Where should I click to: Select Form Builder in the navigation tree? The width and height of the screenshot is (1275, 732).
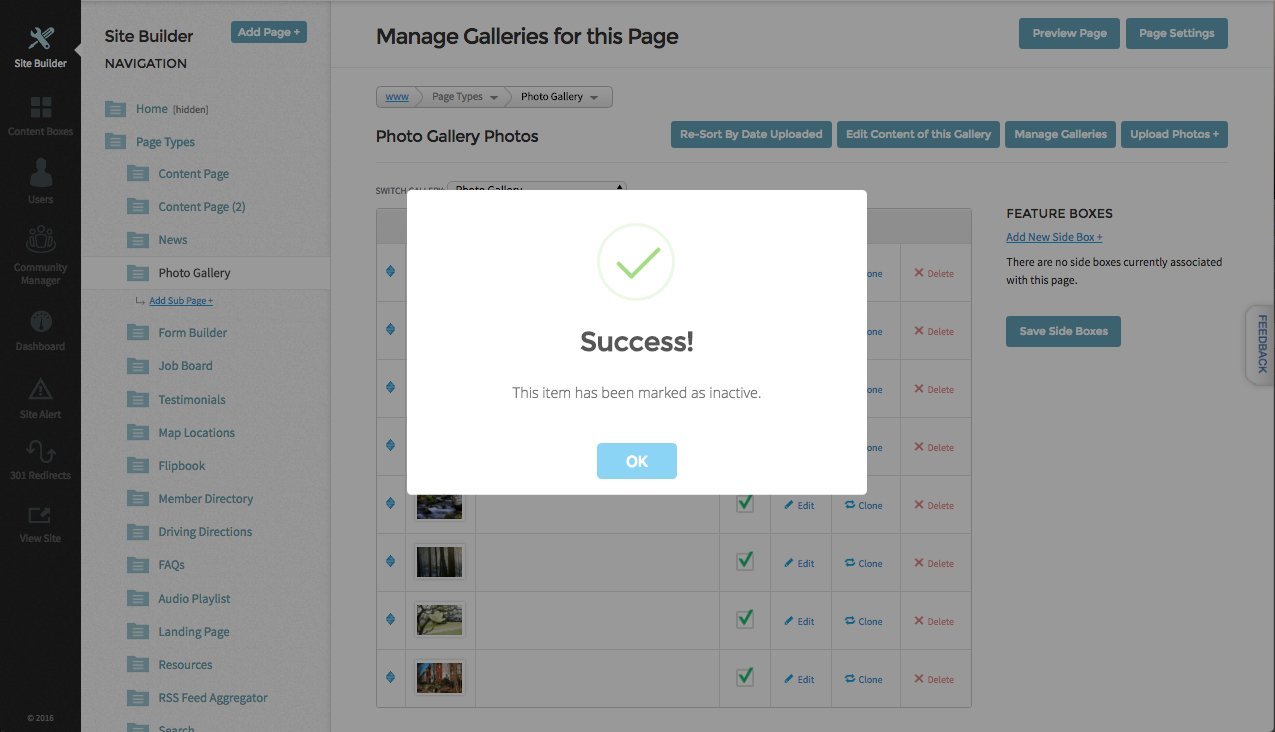click(x=192, y=333)
